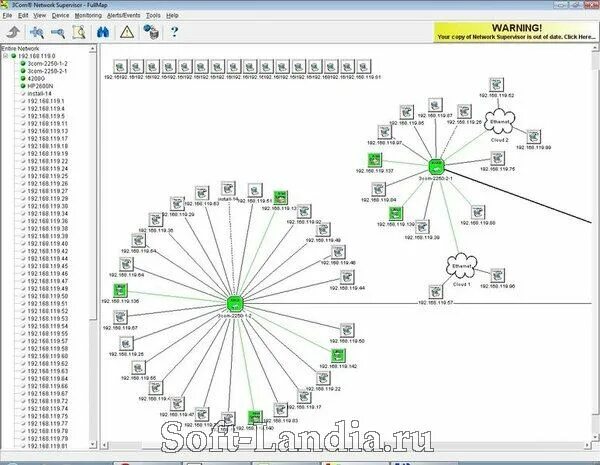Select 3com-2250-1-2 in the tree
This screenshot has height=465, width=600.
click(x=47, y=64)
